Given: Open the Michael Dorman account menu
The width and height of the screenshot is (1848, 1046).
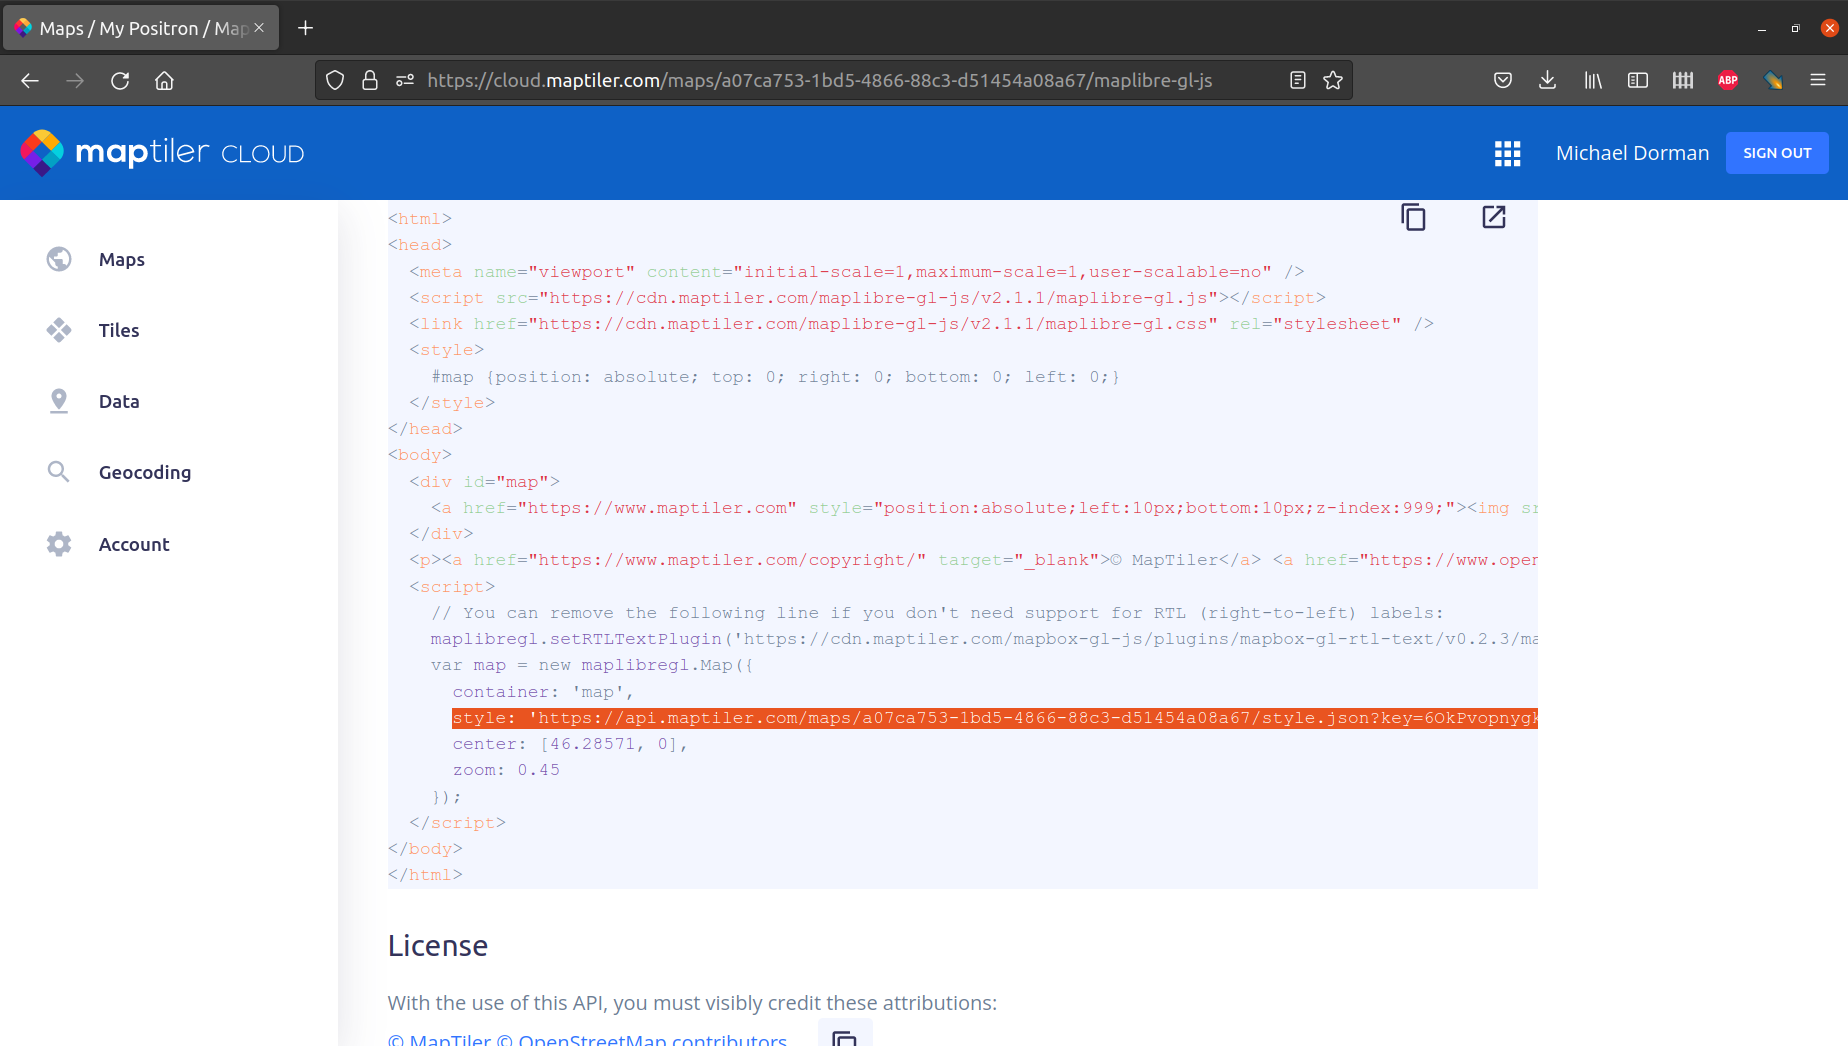Looking at the screenshot, I should (x=1632, y=153).
